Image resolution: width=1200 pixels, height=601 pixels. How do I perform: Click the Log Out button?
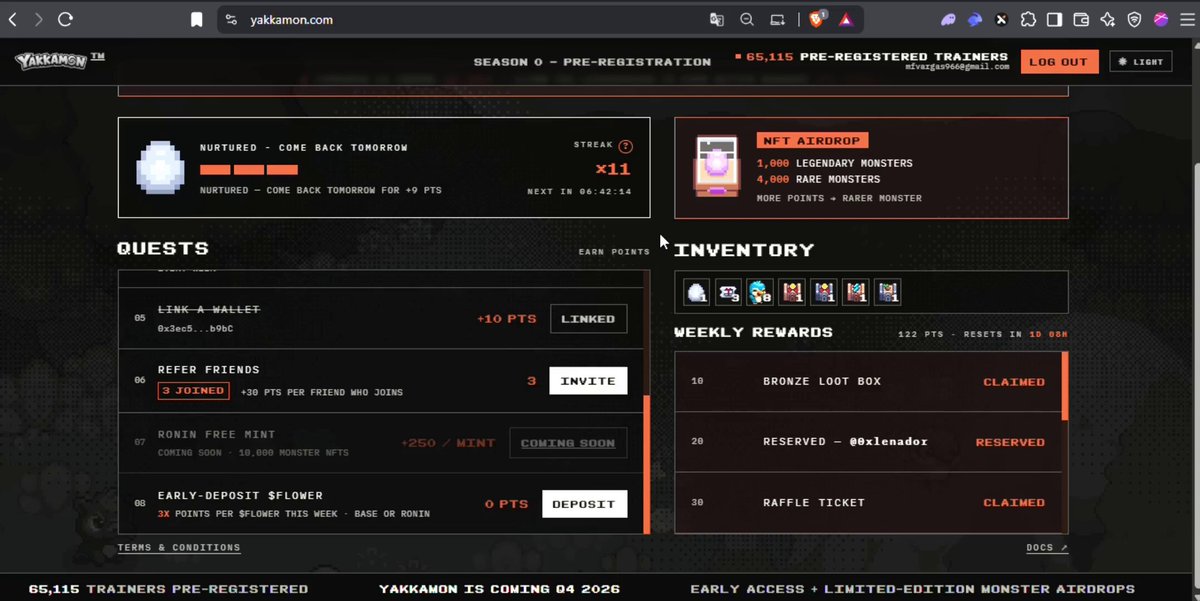(x=1059, y=62)
